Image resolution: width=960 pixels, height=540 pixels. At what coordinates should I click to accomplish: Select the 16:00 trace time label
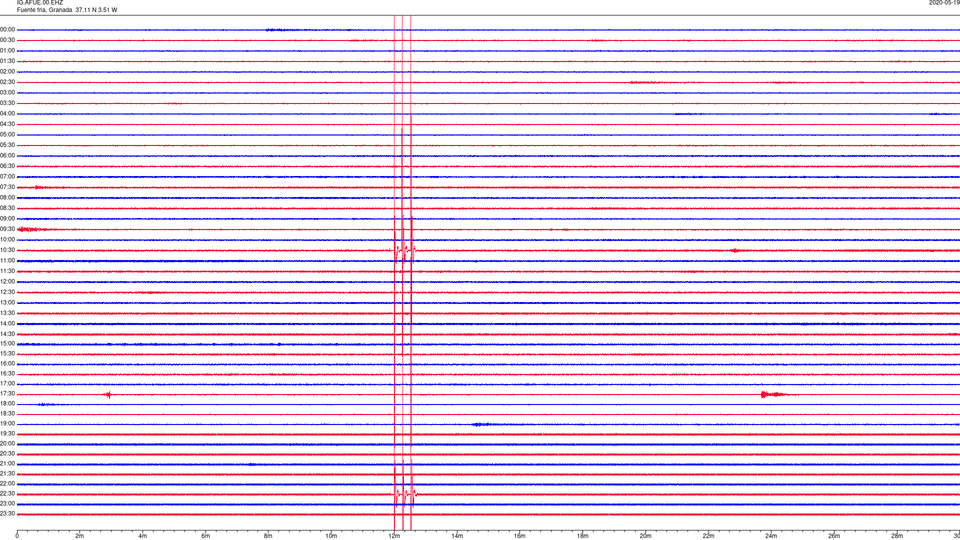pos(8,364)
